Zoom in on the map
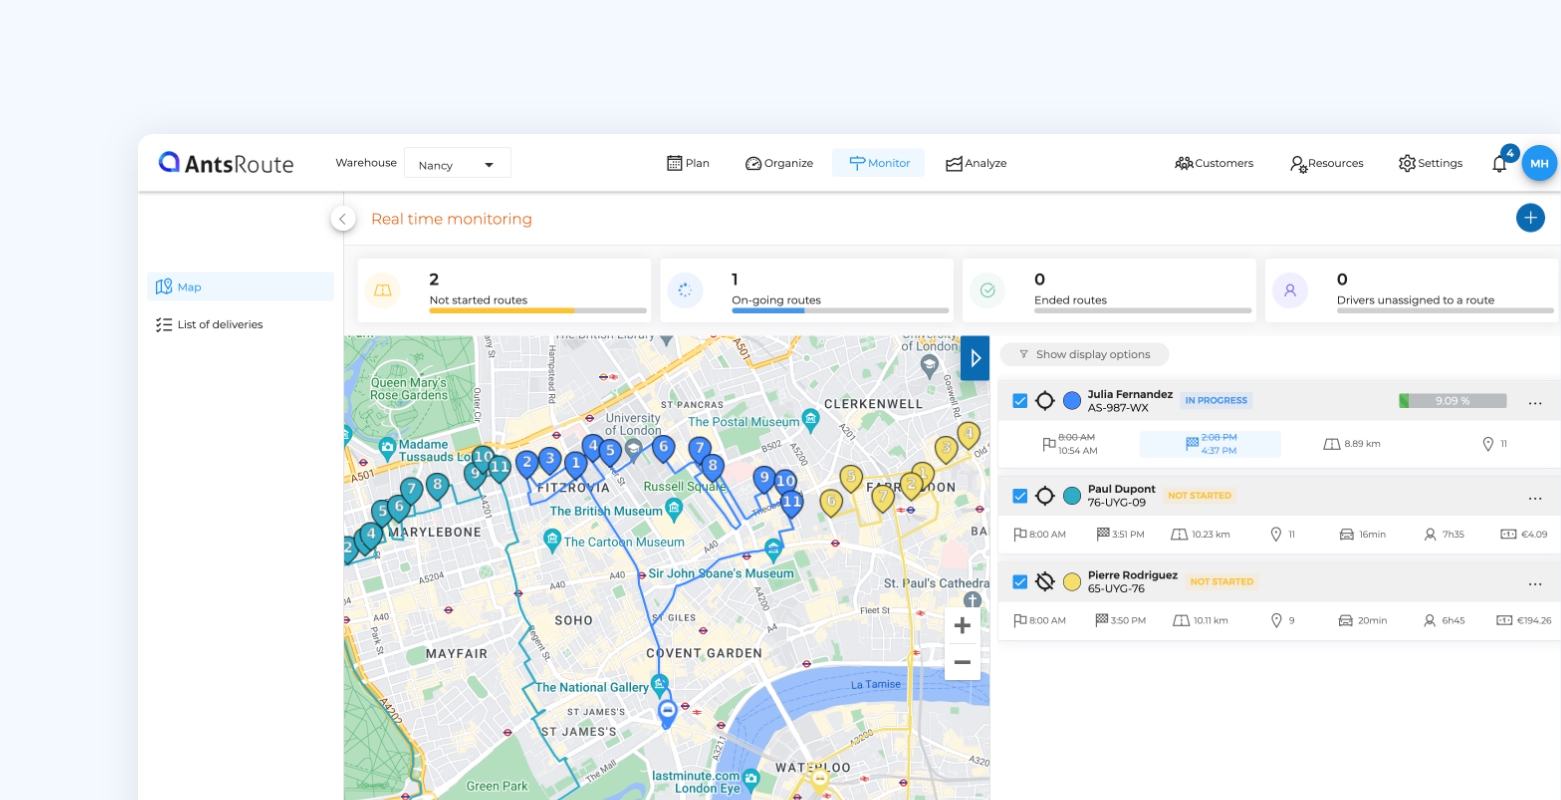This screenshot has height=800, width=1561. coord(962,626)
